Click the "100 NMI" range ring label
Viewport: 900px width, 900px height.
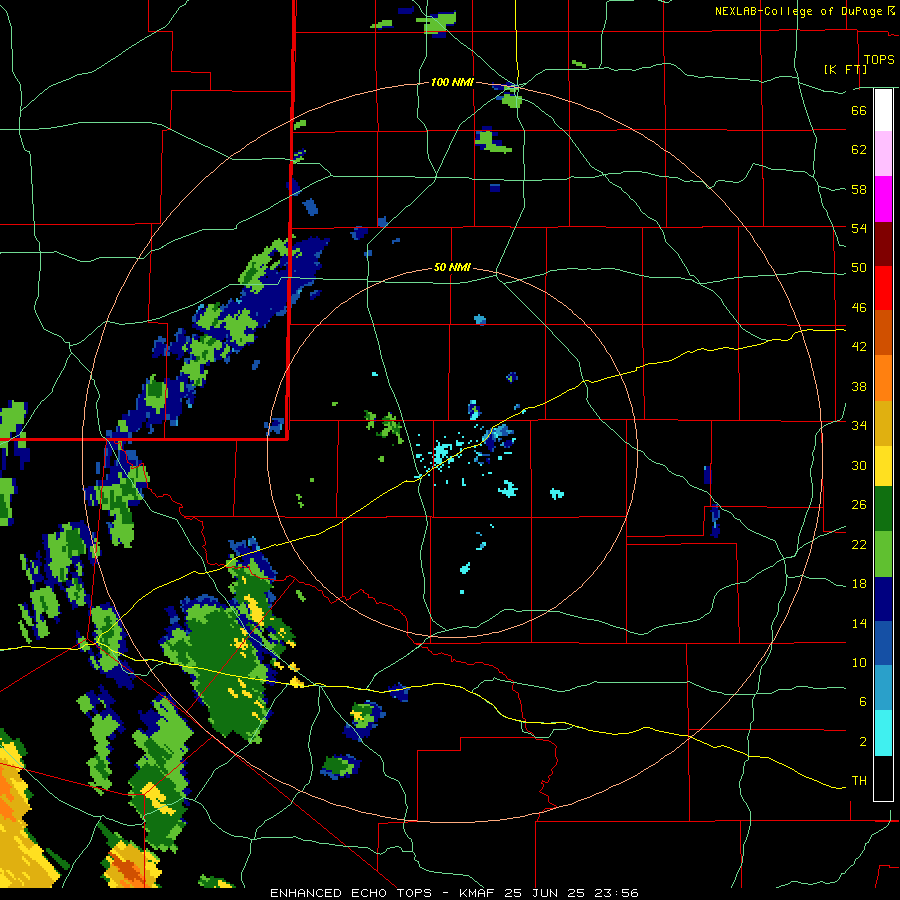point(452,82)
